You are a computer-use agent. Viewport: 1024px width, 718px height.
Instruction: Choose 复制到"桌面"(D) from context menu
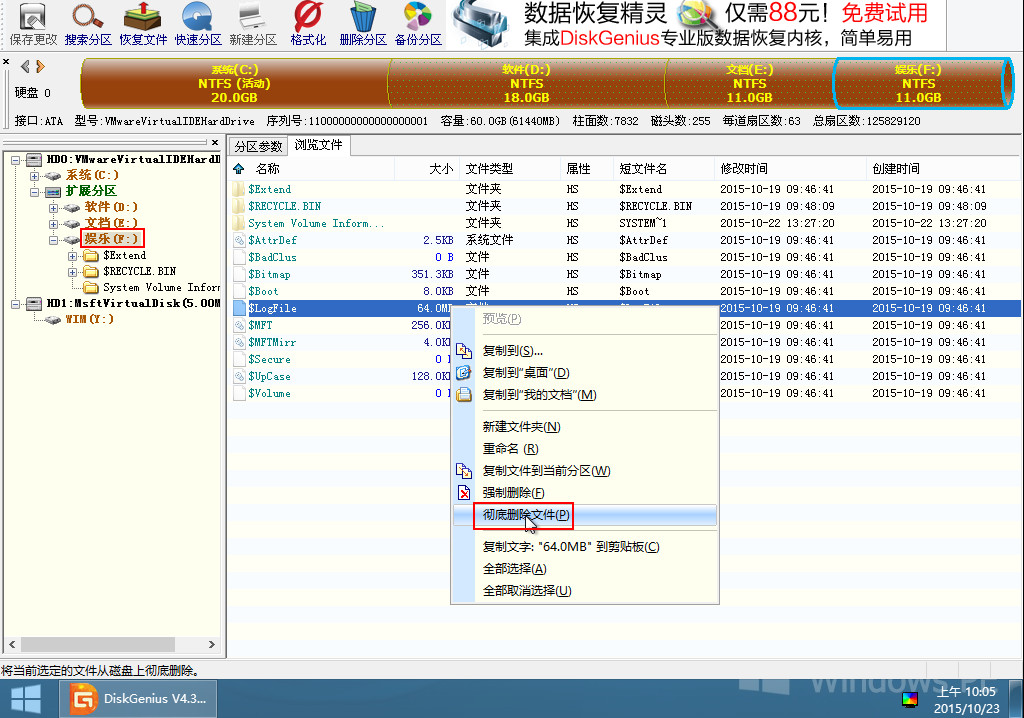click(x=586, y=372)
